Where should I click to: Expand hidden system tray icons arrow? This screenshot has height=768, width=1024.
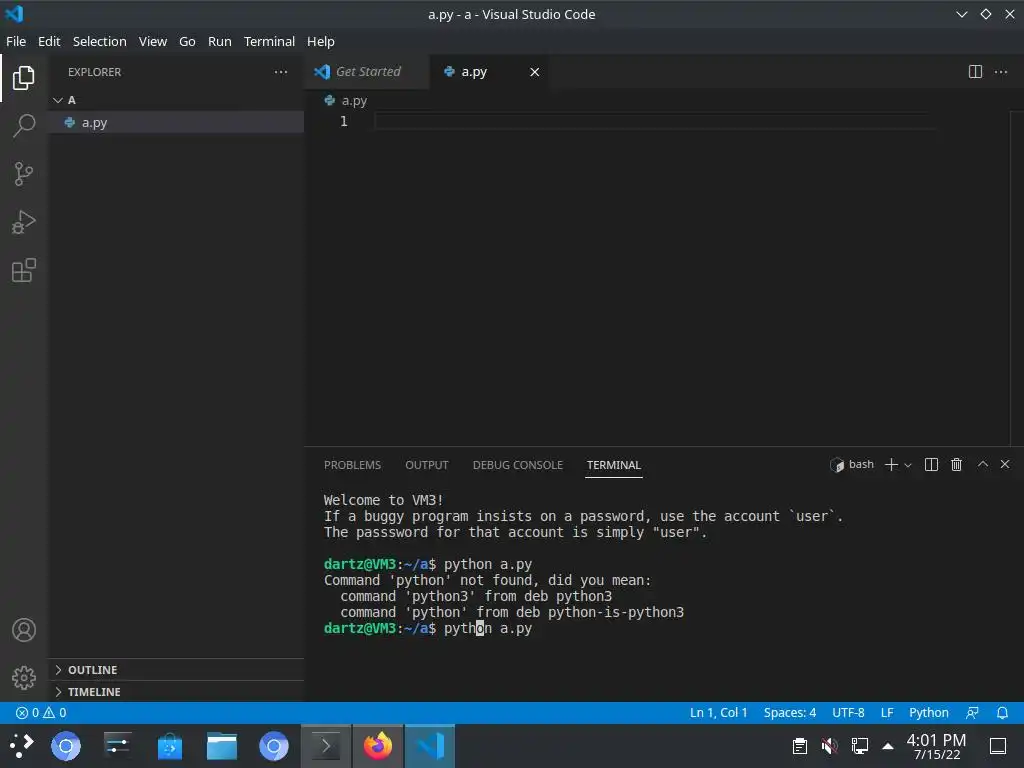(x=888, y=746)
